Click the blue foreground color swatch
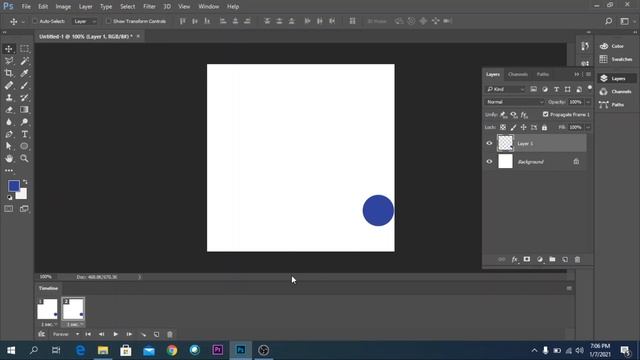The image size is (640, 360). click(13, 186)
